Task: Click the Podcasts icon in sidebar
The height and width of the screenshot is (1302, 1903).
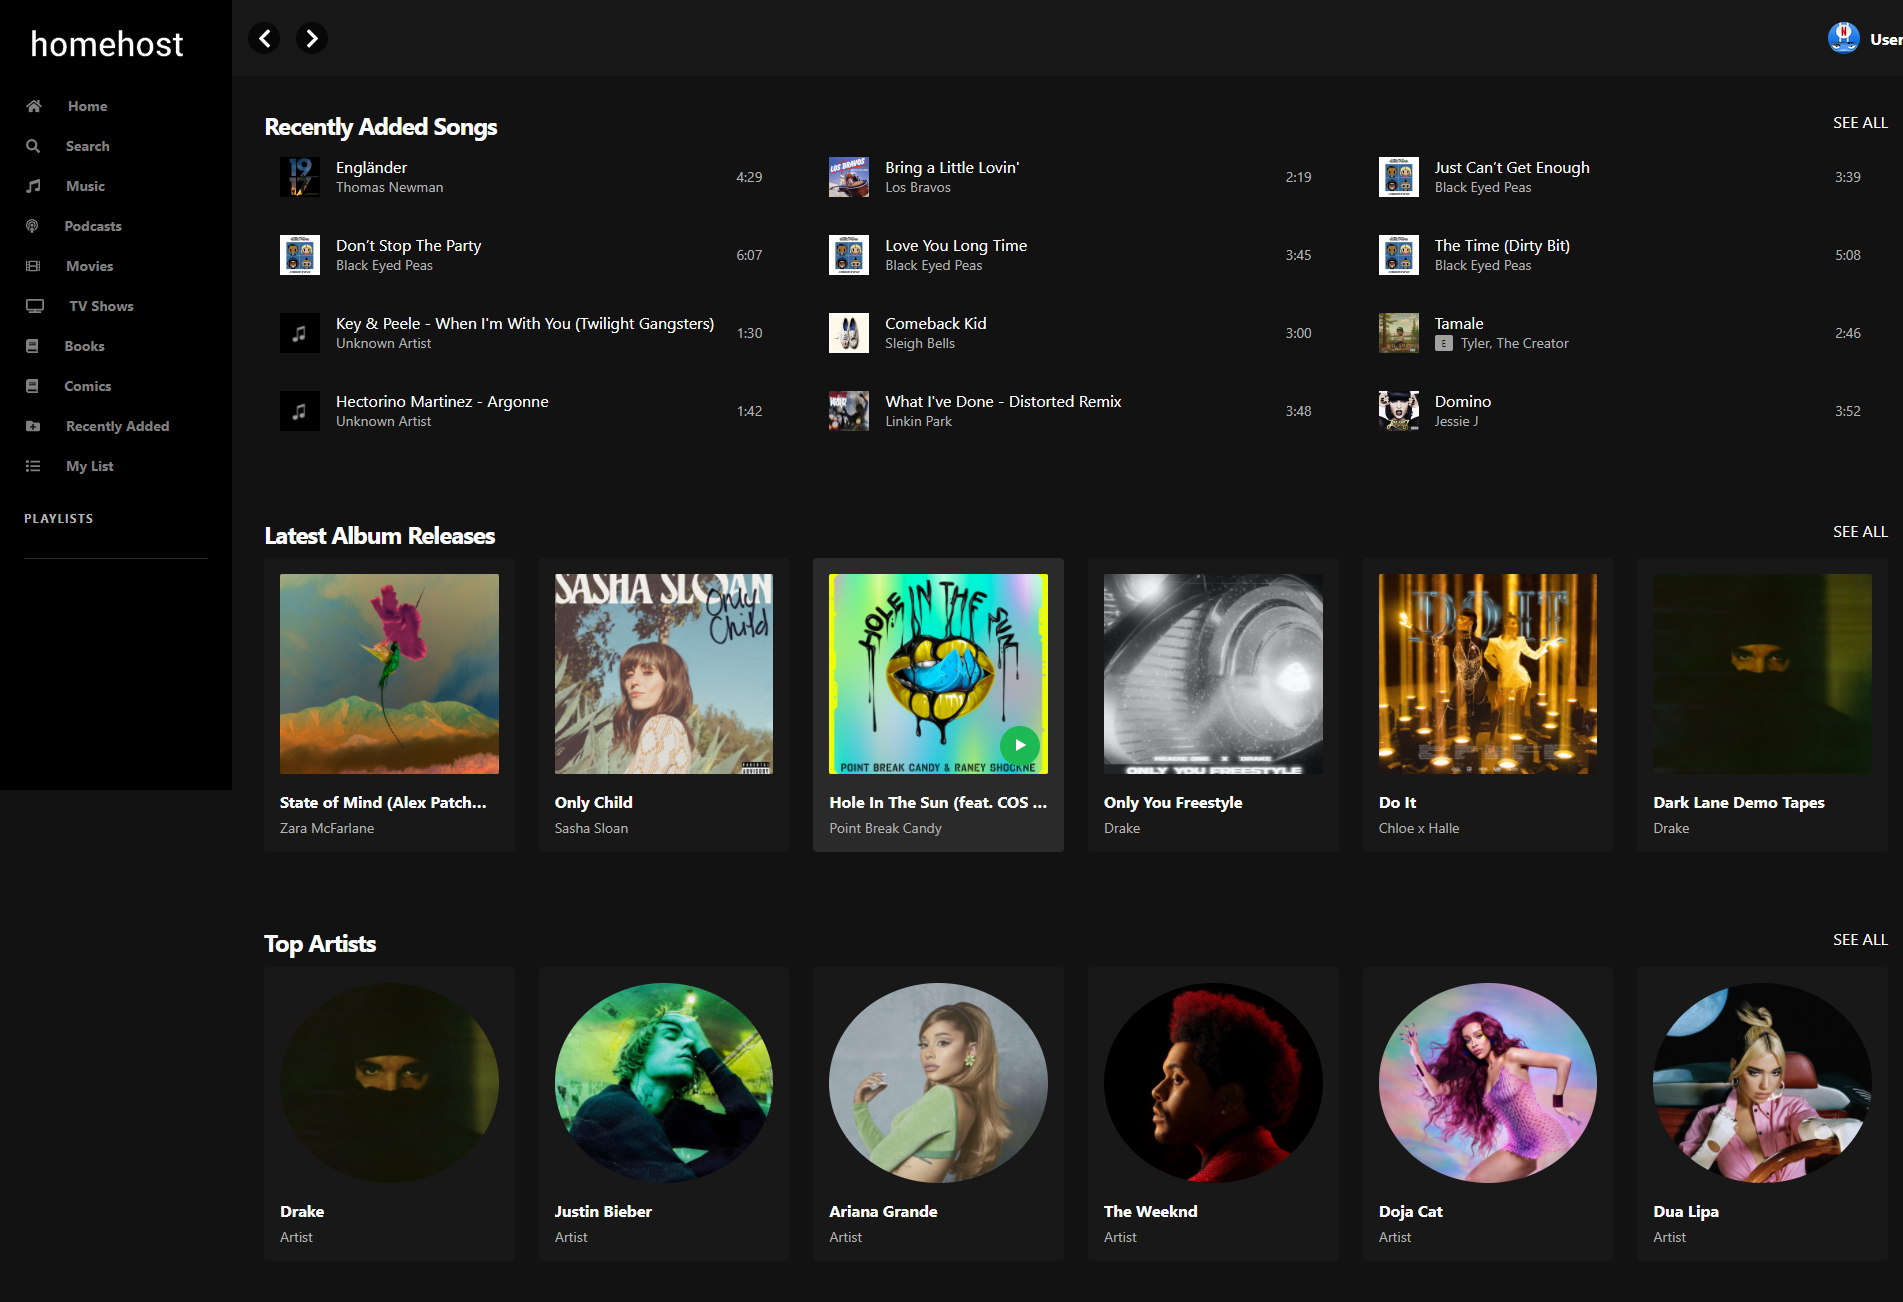Action: pyautogui.click(x=32, y=226)
